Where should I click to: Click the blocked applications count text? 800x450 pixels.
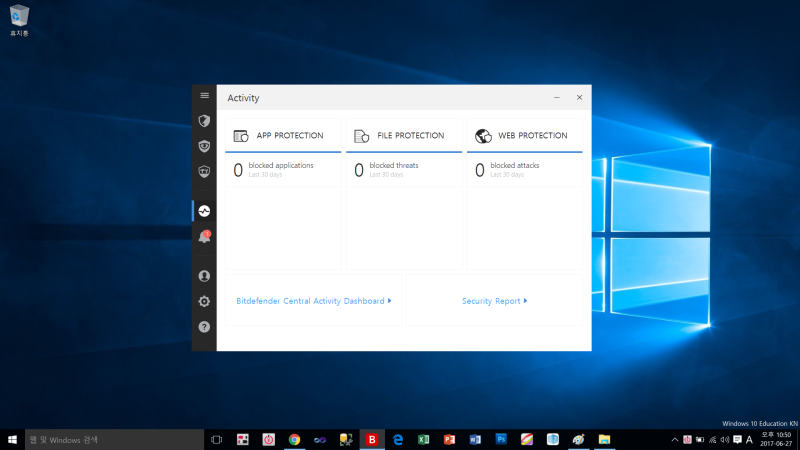(281, 165)
